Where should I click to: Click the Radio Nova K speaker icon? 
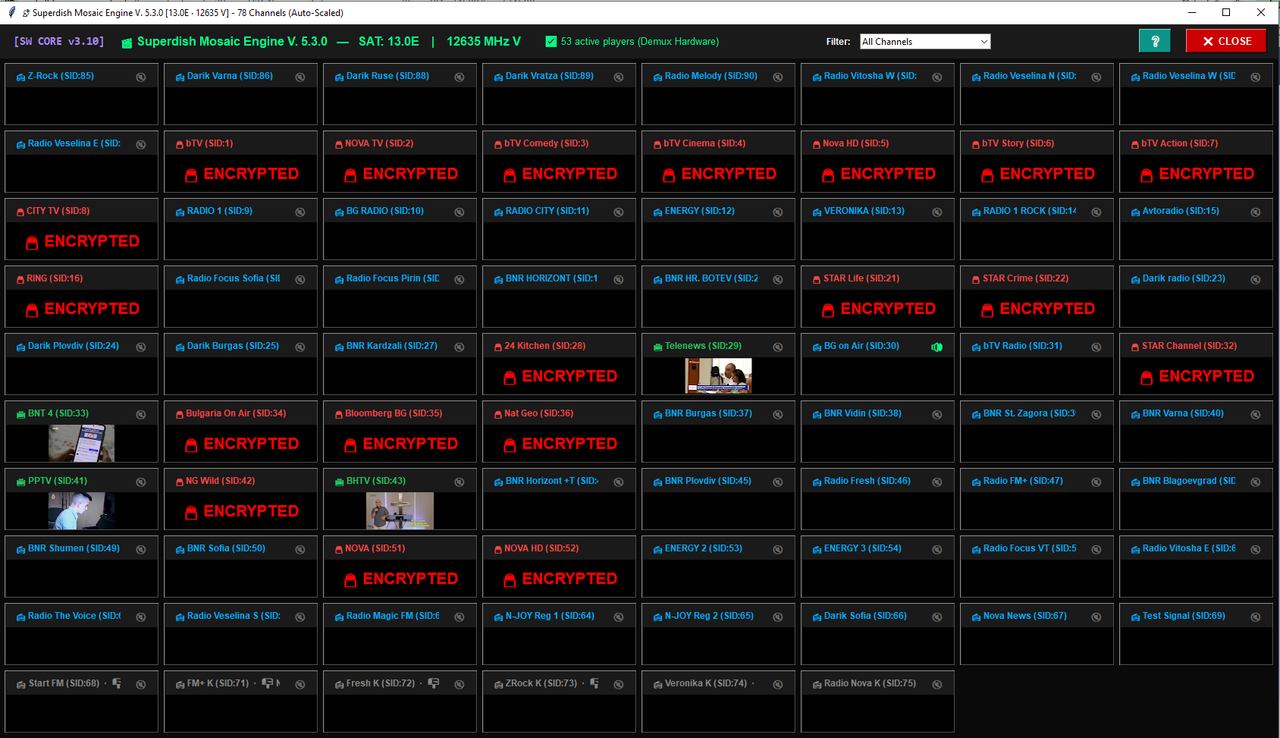click(937, 684)
